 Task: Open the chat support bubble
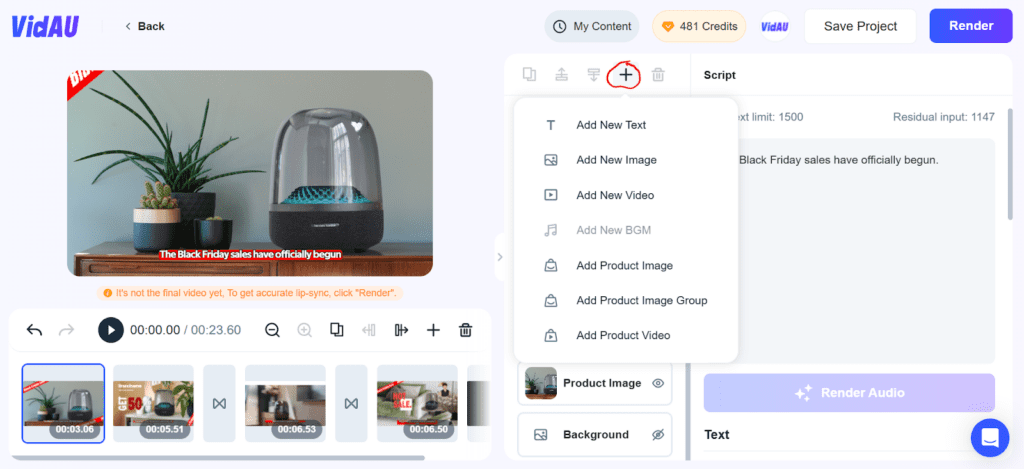pyautogui.click(x=990, y=438)
